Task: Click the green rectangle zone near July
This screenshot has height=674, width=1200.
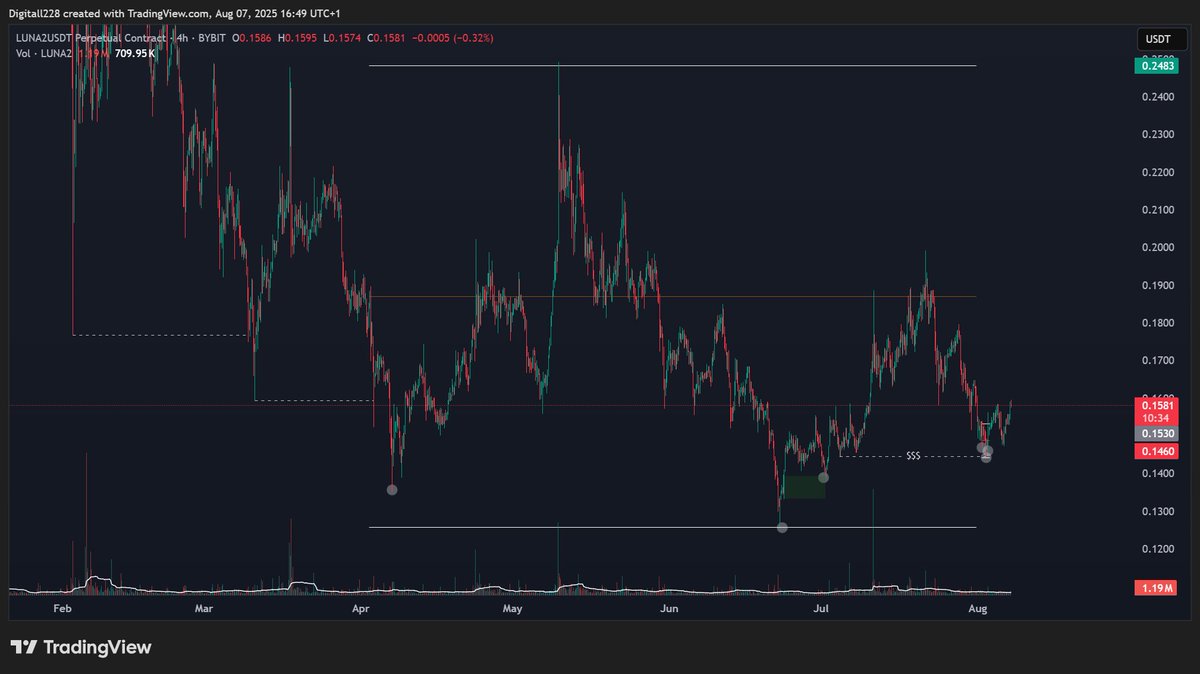Action: click(804, 486)
